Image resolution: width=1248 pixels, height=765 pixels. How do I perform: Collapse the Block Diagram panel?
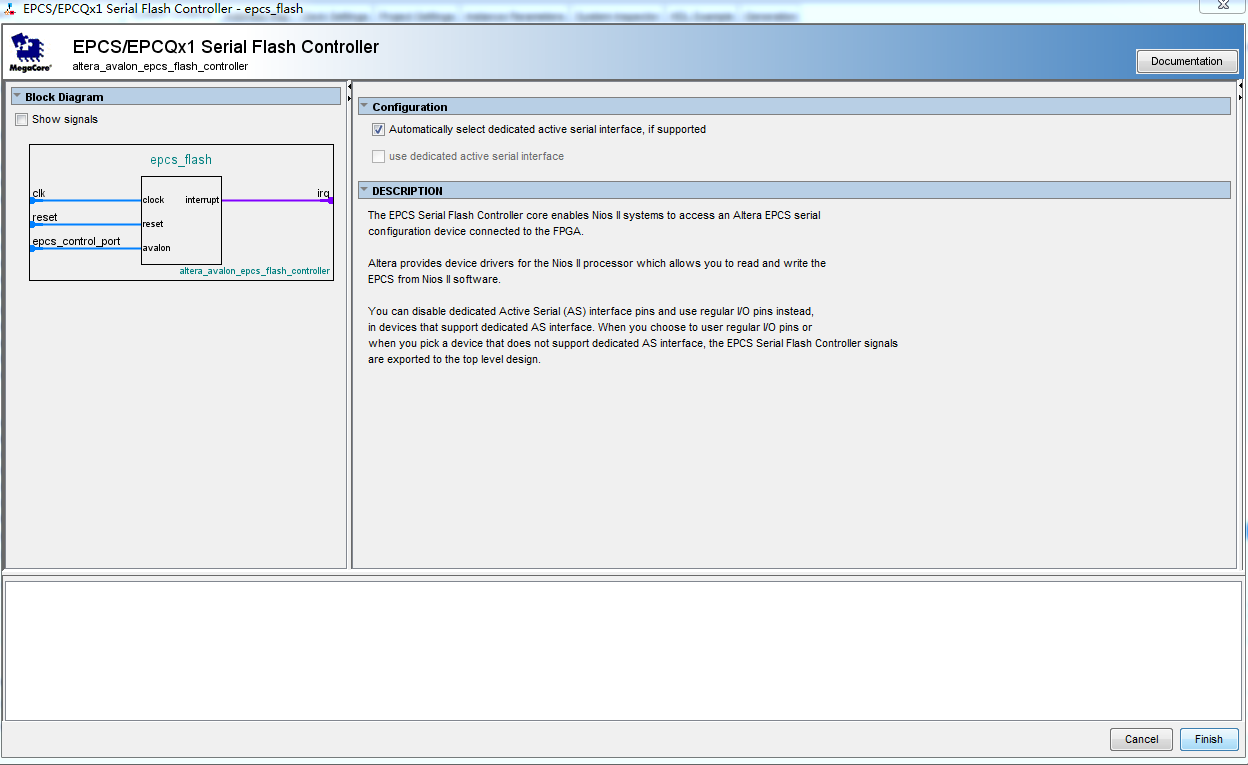18,96
